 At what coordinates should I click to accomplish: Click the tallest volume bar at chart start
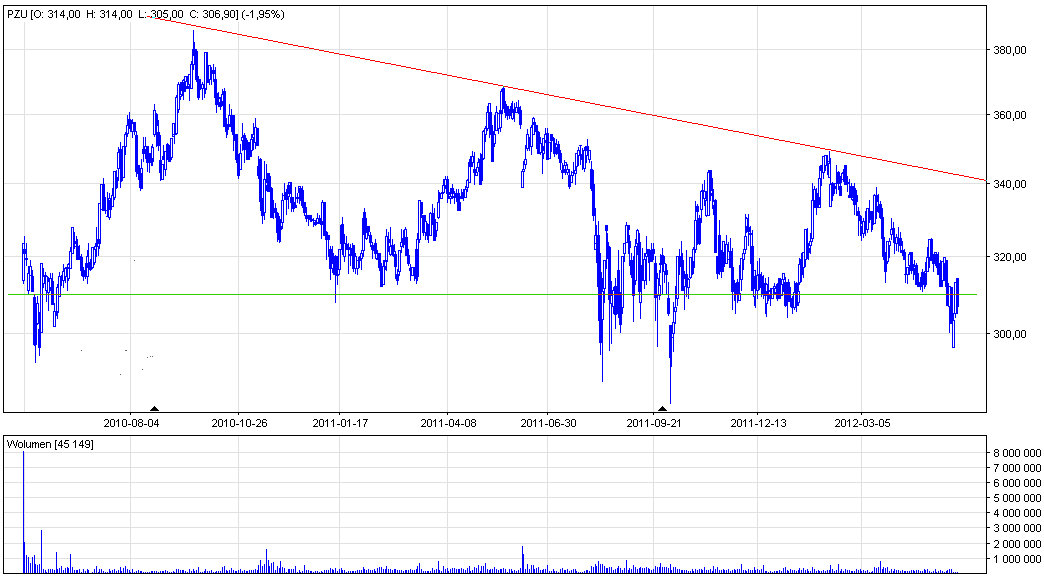(x=23, y=512)
